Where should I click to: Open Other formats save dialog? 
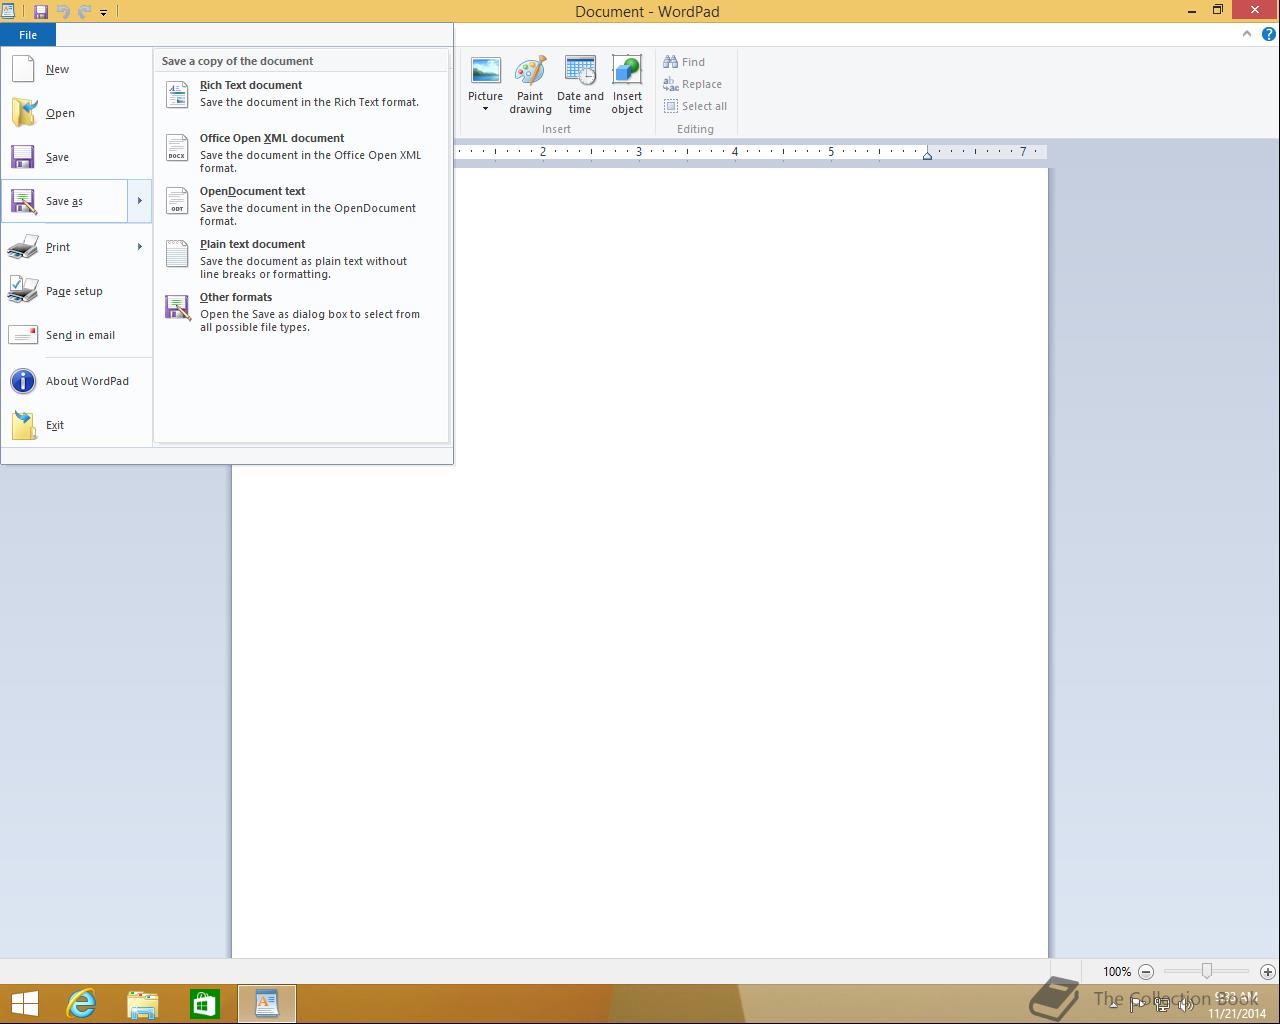click(301, 312)
